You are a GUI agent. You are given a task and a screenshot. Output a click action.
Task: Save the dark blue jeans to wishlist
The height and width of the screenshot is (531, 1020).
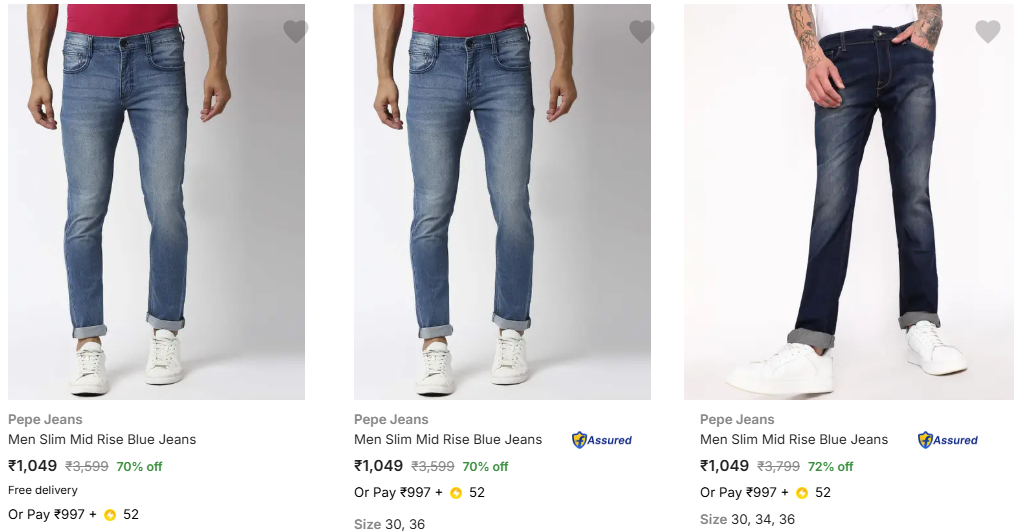(x=987, y=32)
